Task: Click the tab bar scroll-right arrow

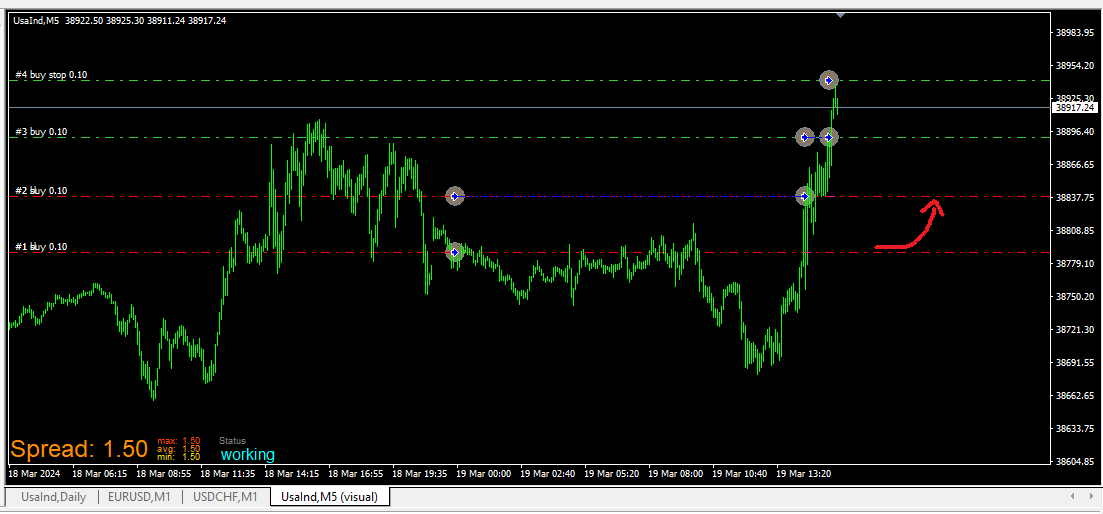Action: point(1092,496)
